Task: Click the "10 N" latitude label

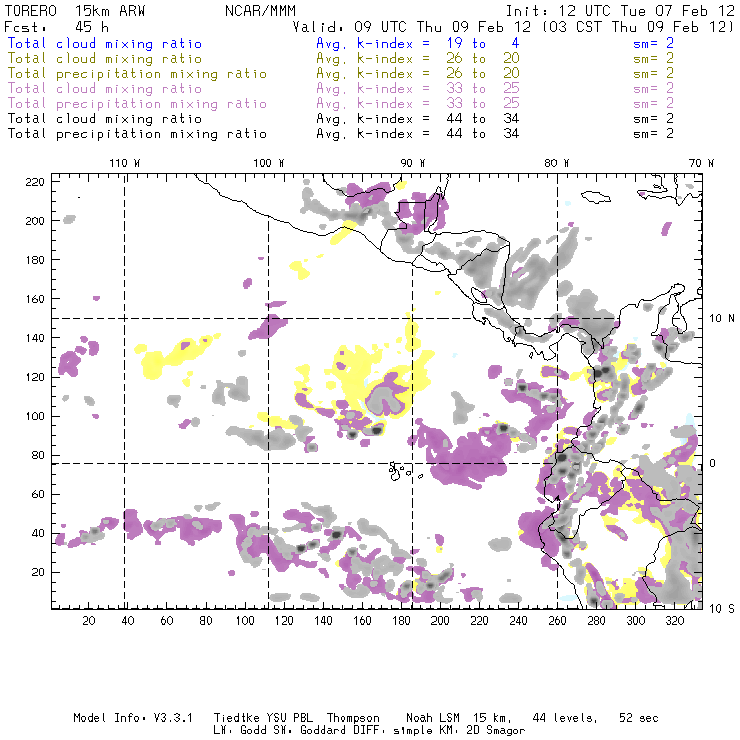Action: point(722,319)
